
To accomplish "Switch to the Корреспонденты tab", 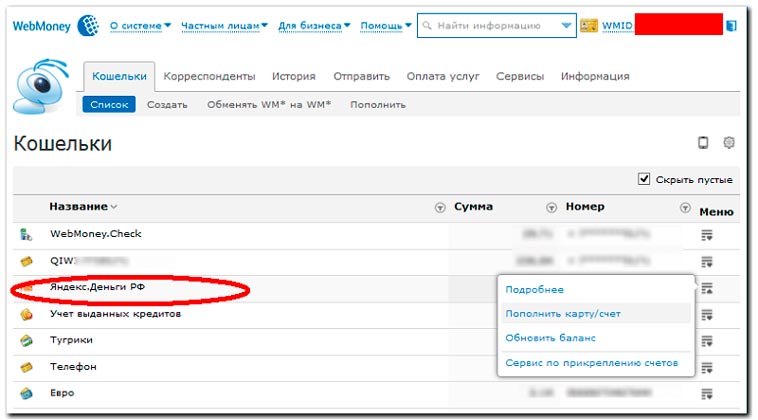I will [x=209, y=76].
